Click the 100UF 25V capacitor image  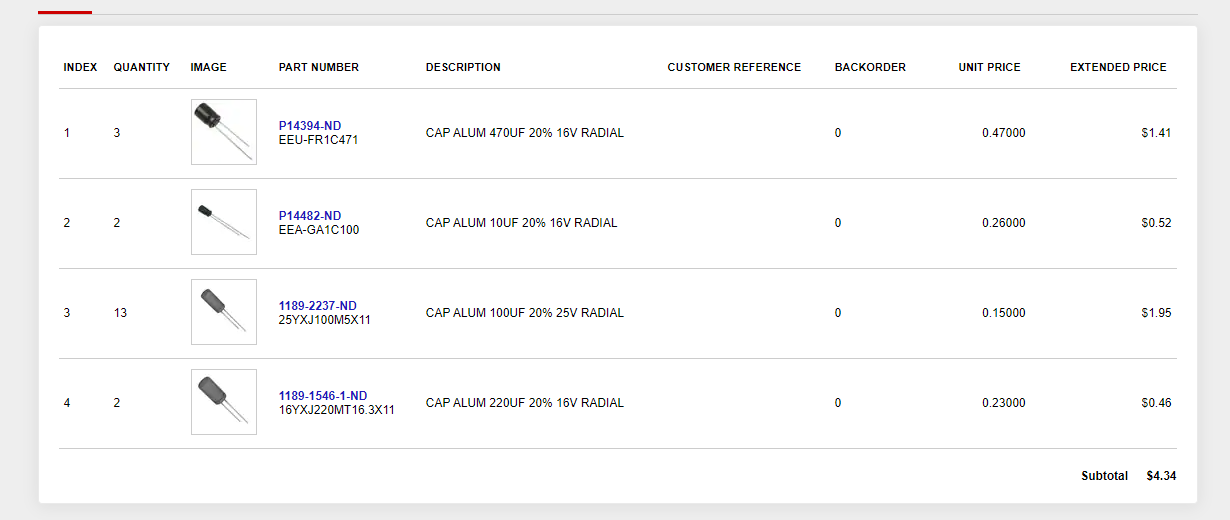coord(223,312)
